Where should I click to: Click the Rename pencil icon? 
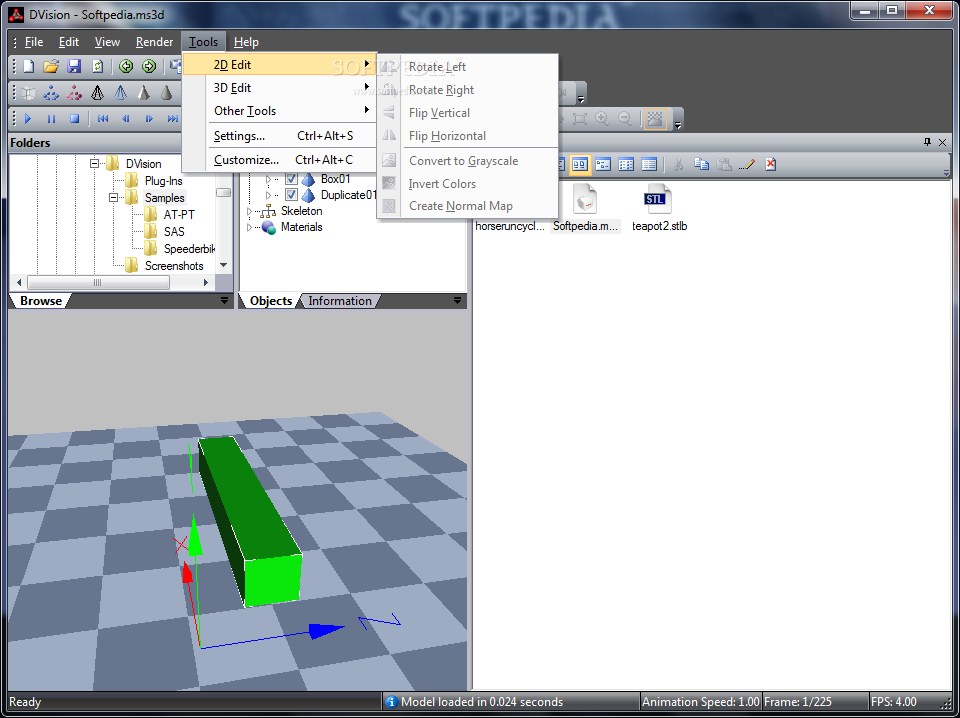[747, 164]
